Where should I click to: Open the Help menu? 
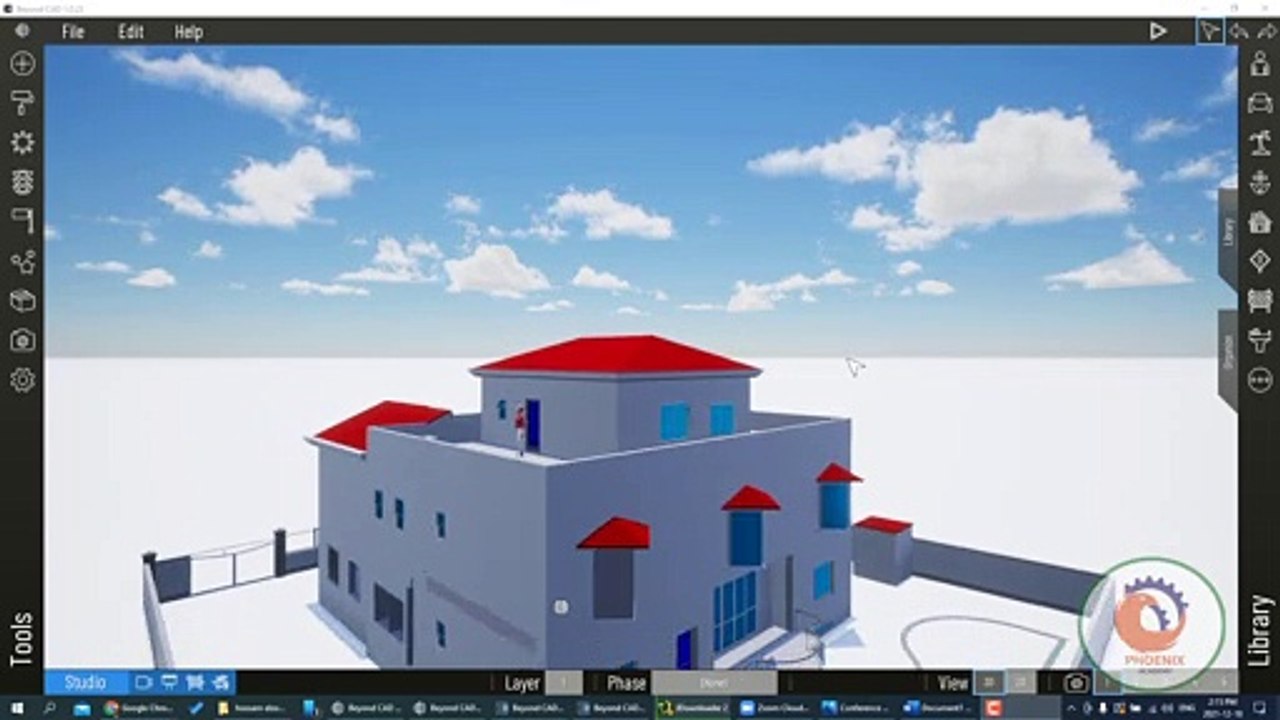(x=188, y=32)
